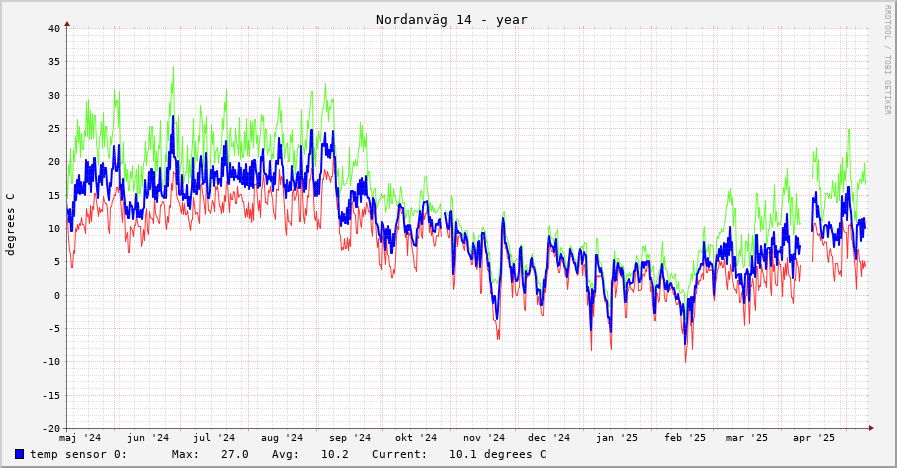Click the 'dec '24' x-axis label
The width and height of the screenshot is (897, 468).
tap(549, 438)
